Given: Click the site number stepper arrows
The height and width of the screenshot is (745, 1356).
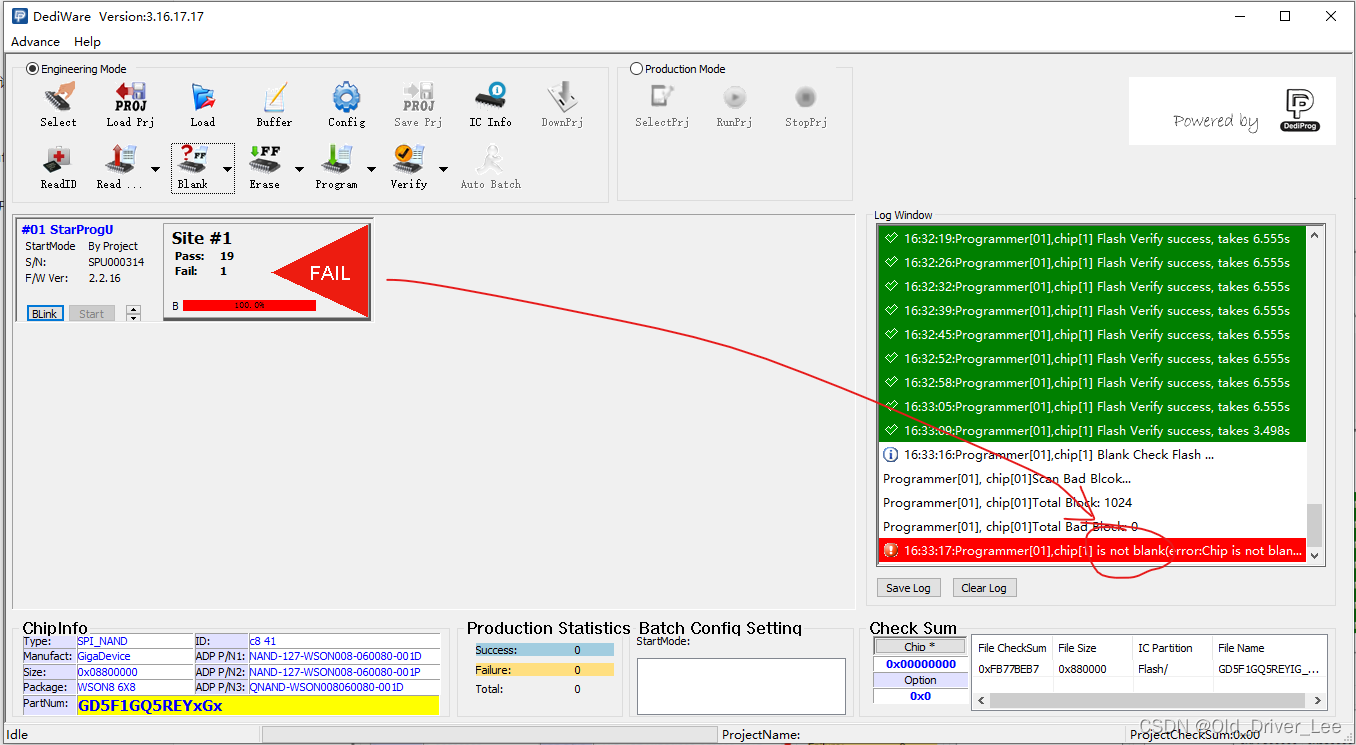Looking at the screenshot, I should [x=133, y=313].
